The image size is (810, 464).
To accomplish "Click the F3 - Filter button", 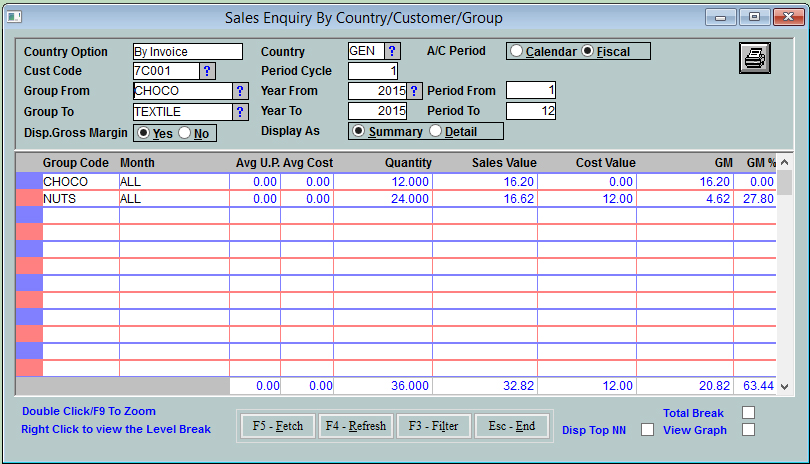I will [434, 426].
